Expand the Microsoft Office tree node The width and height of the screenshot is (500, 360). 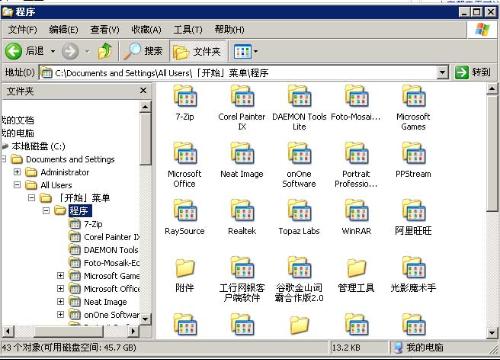coord(60,289)
